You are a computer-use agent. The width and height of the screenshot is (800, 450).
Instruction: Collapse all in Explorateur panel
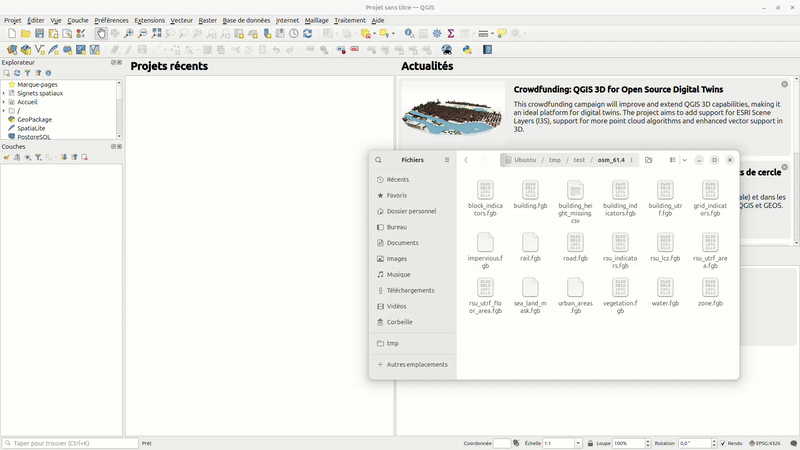38,73
